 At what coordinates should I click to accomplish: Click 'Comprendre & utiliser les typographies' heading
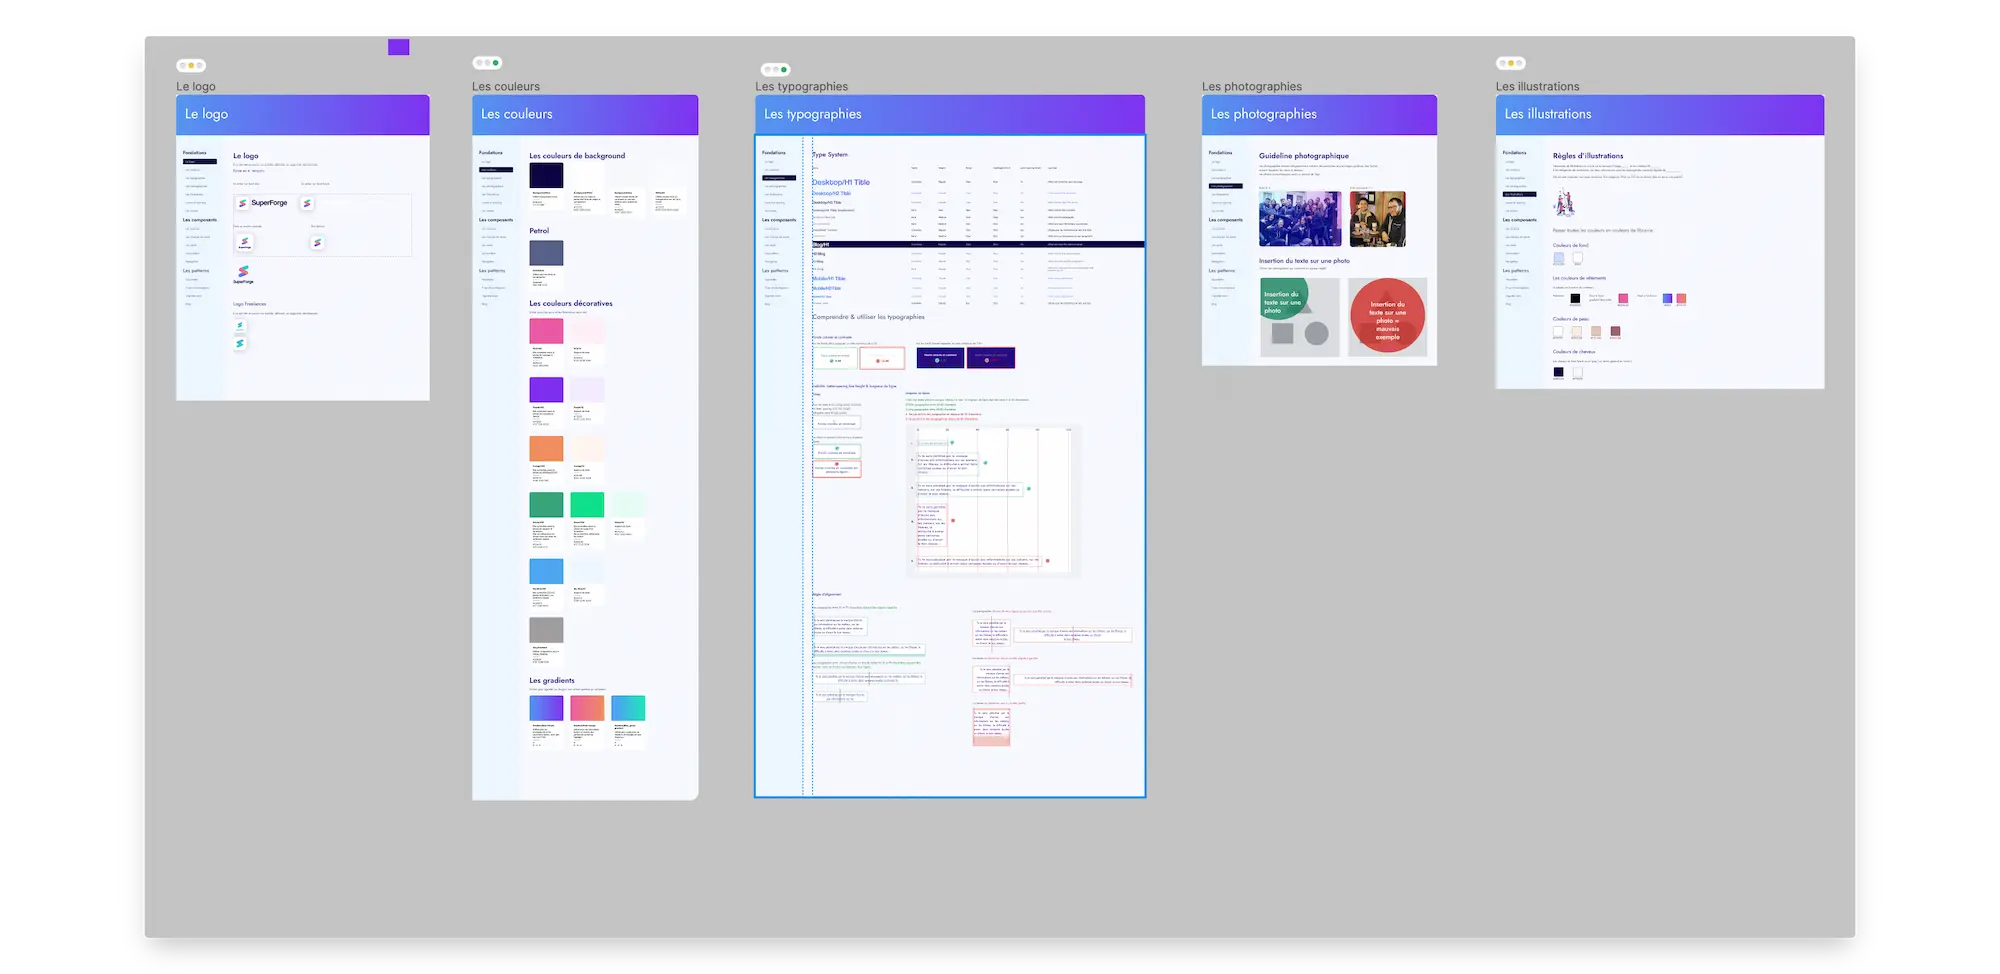point(868,317)
